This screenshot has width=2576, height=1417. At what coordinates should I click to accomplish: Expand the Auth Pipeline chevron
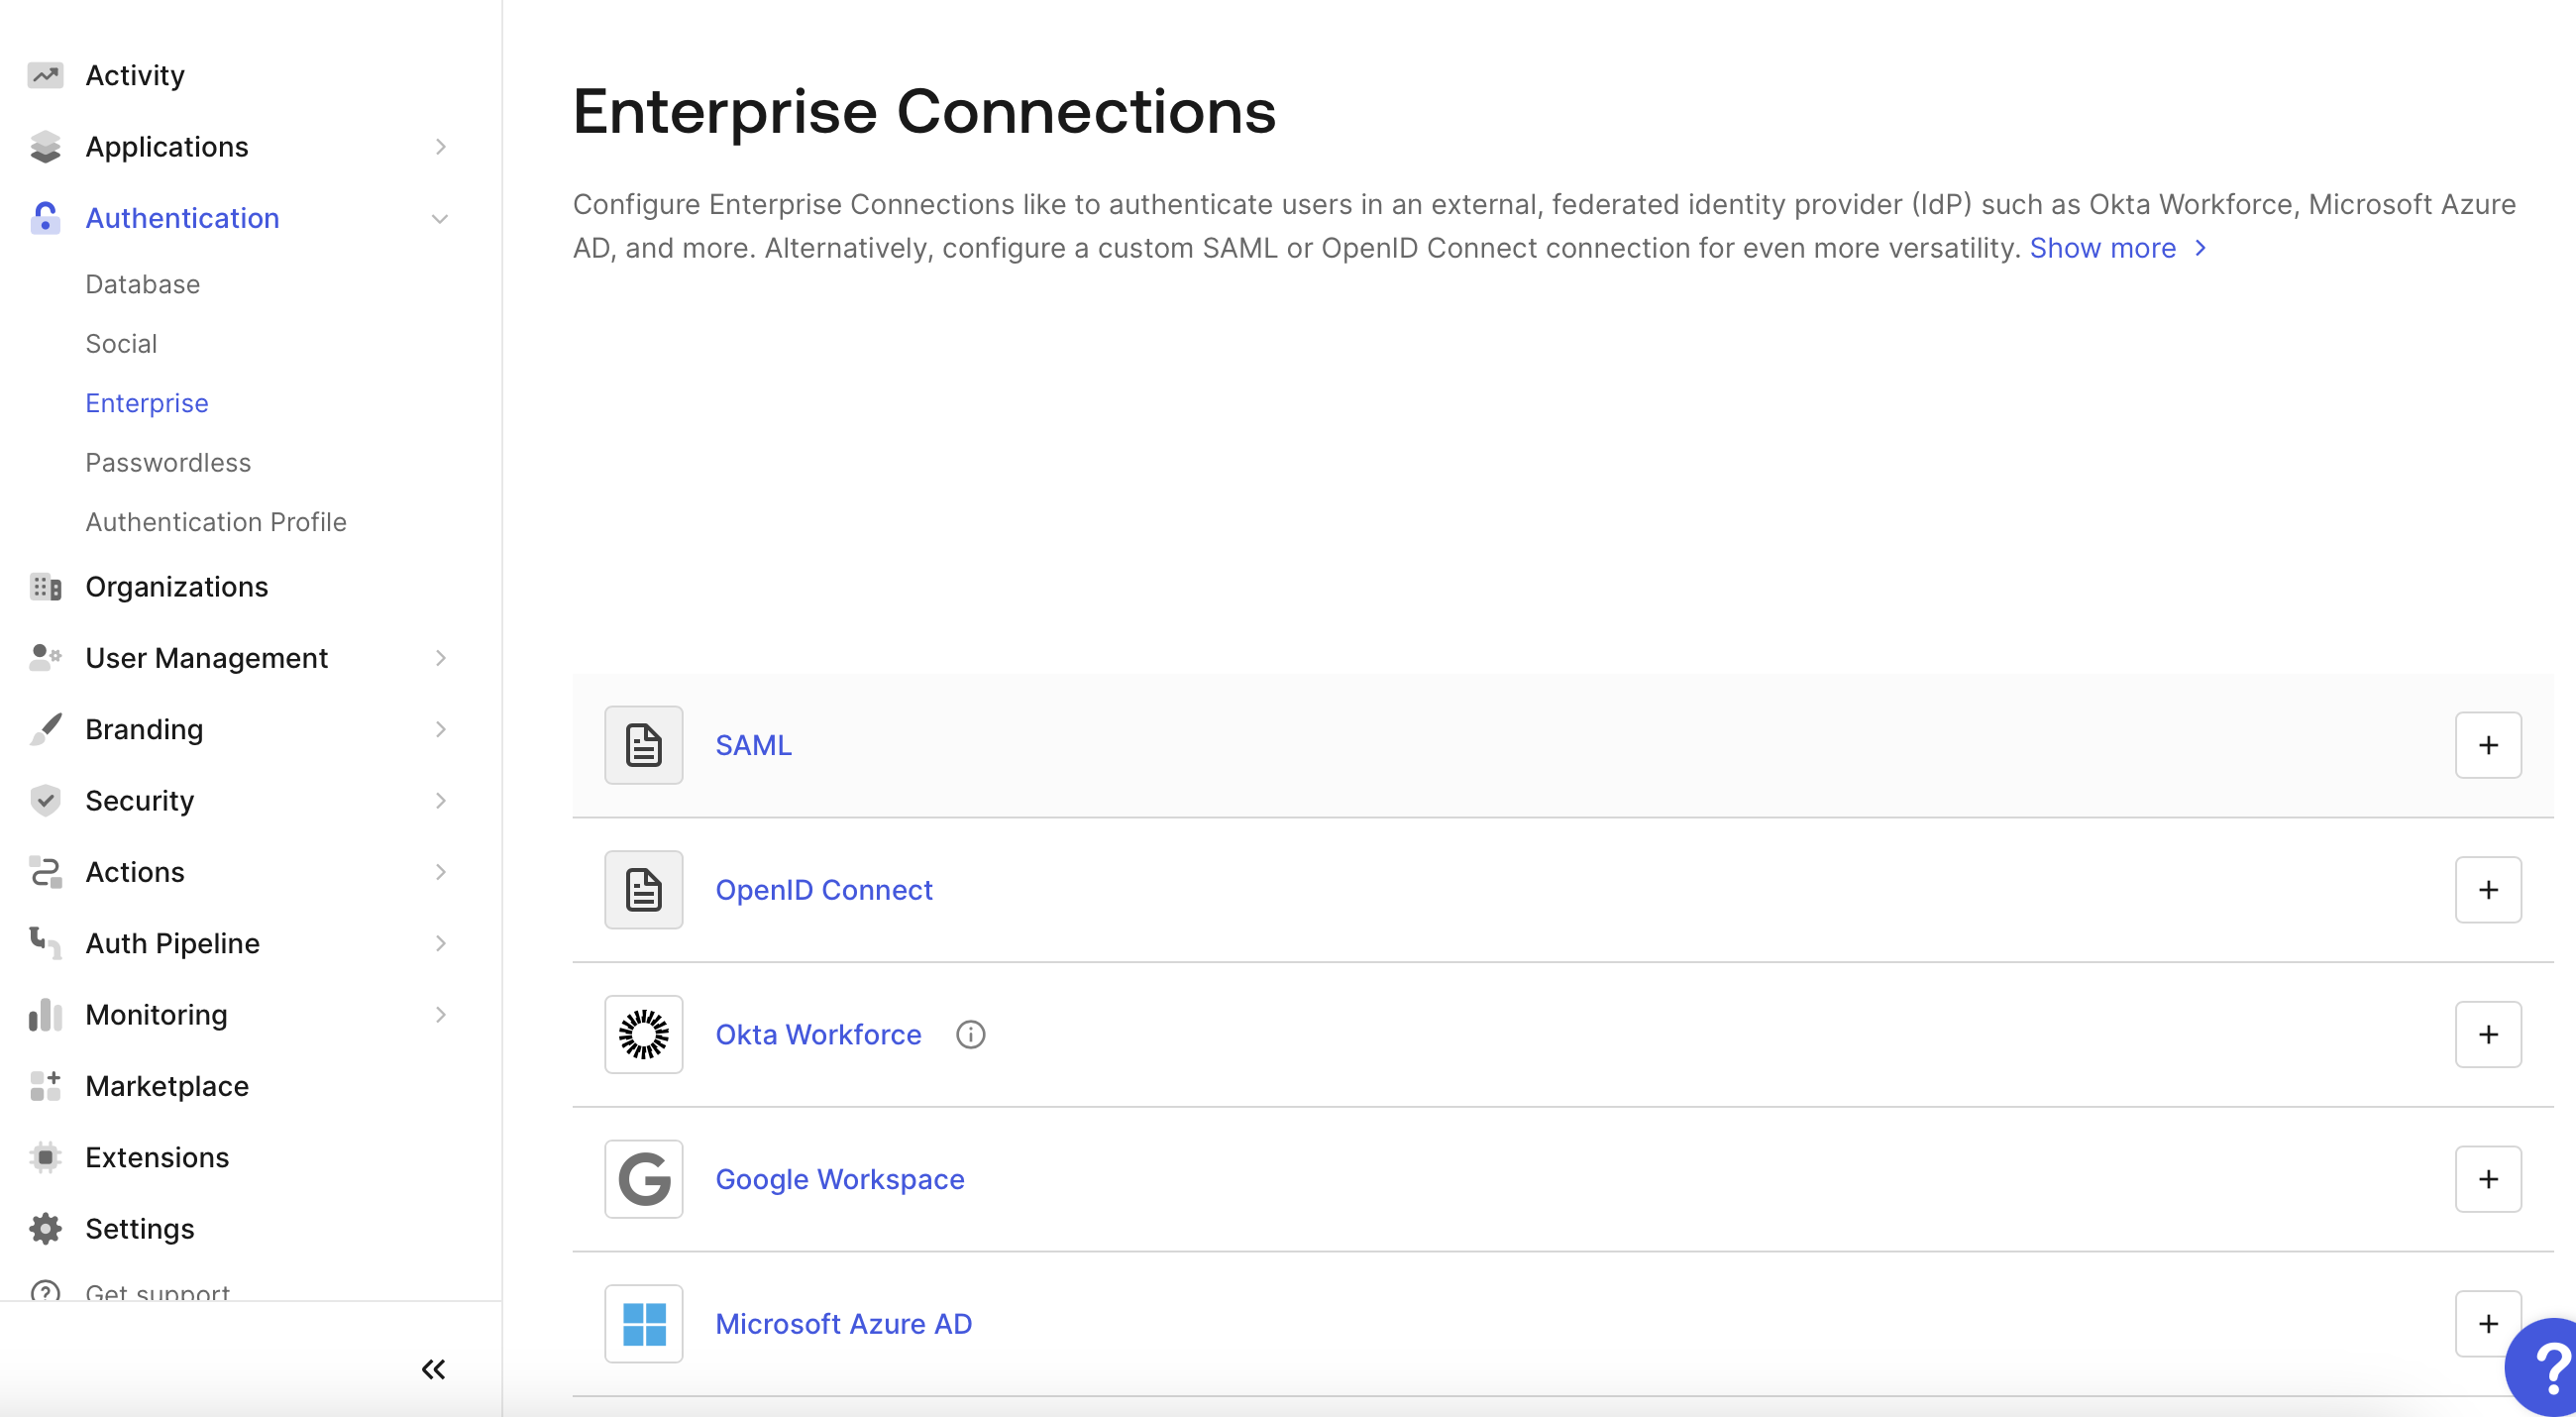(441, 943)
